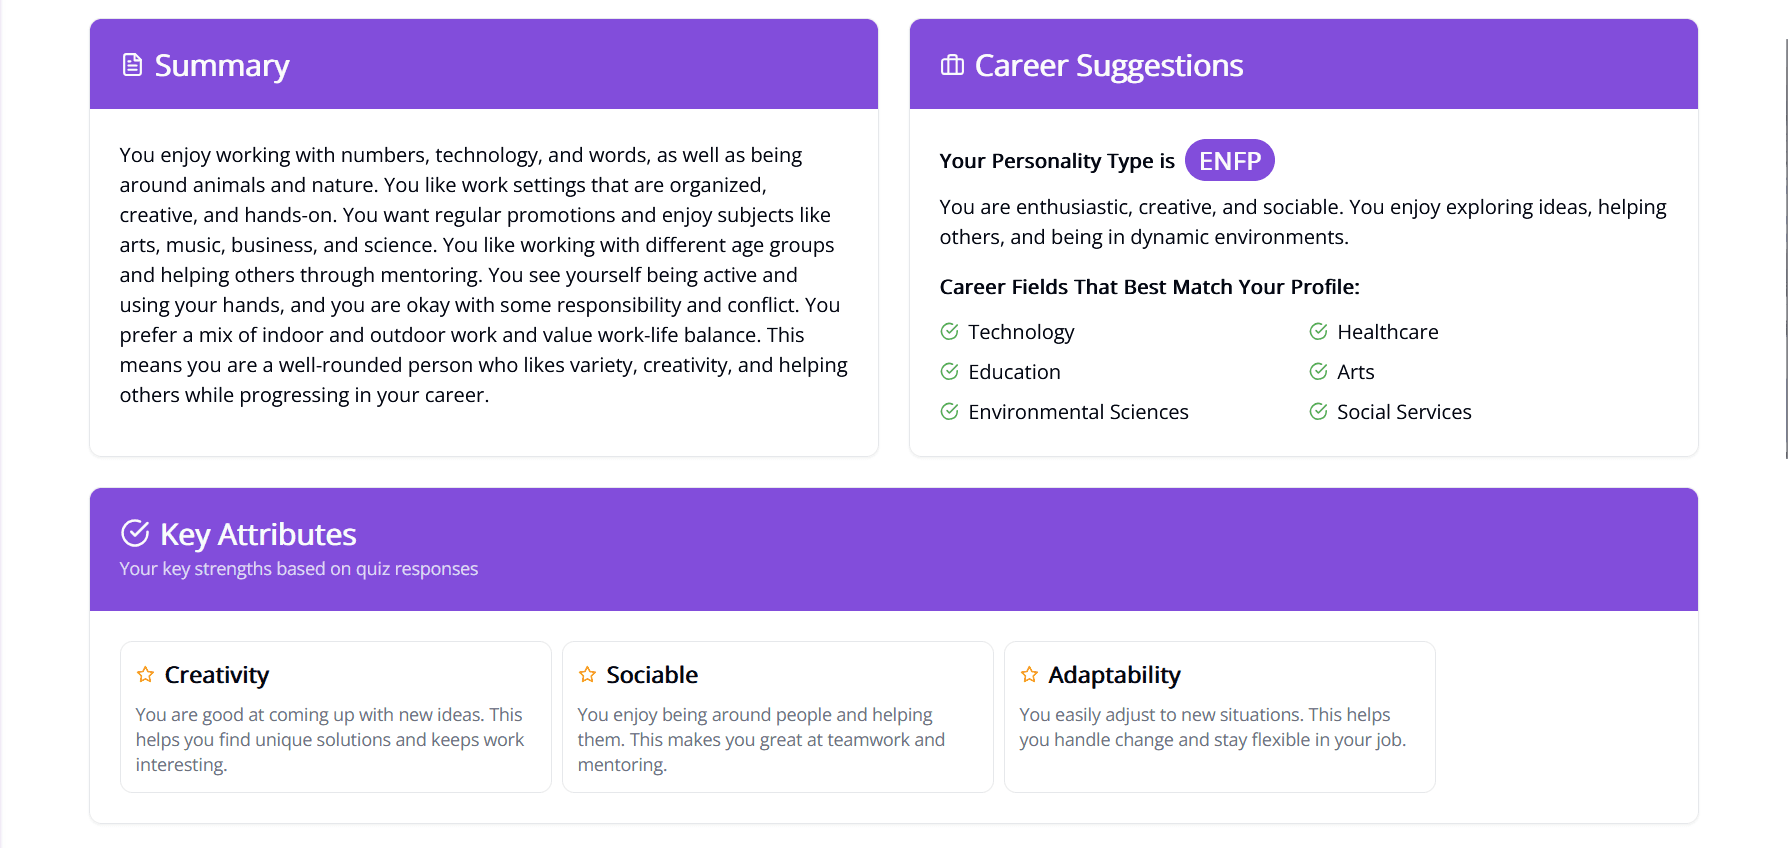Image resolution: width=1790 pixels, height=848 pixels.
Task: Click the ENFP personality type badge
Action: pos(1229,161)
